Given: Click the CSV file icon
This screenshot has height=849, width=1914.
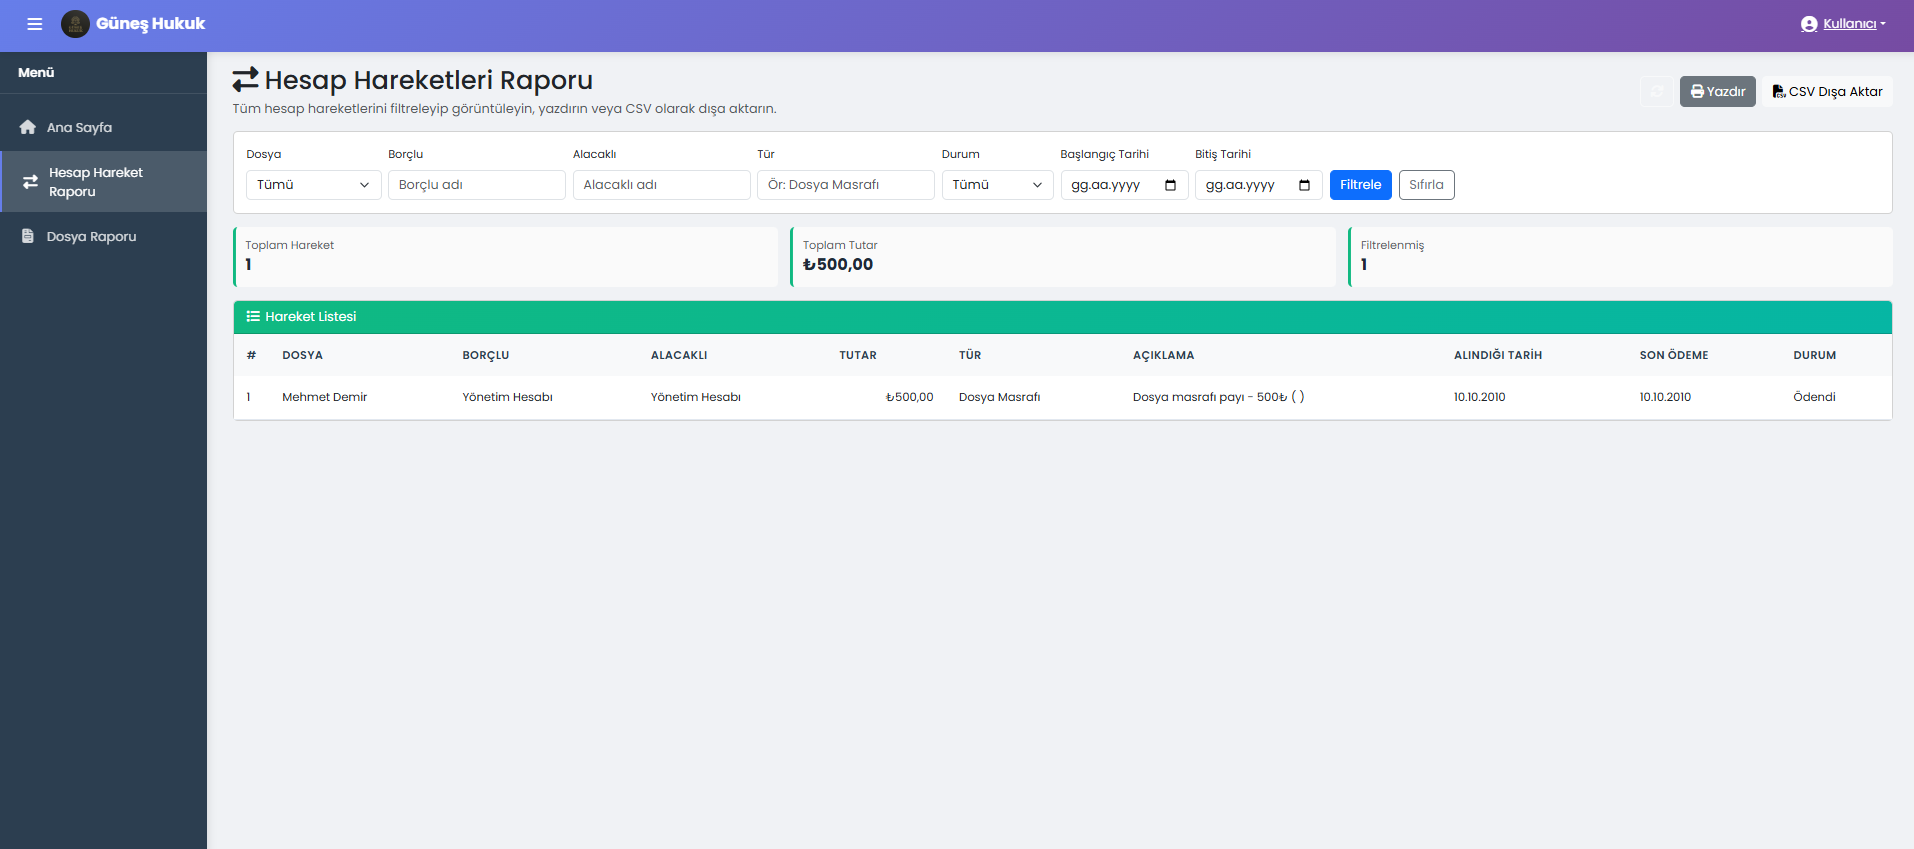Looking at the screenshot, I should (x=1779, y=91).
